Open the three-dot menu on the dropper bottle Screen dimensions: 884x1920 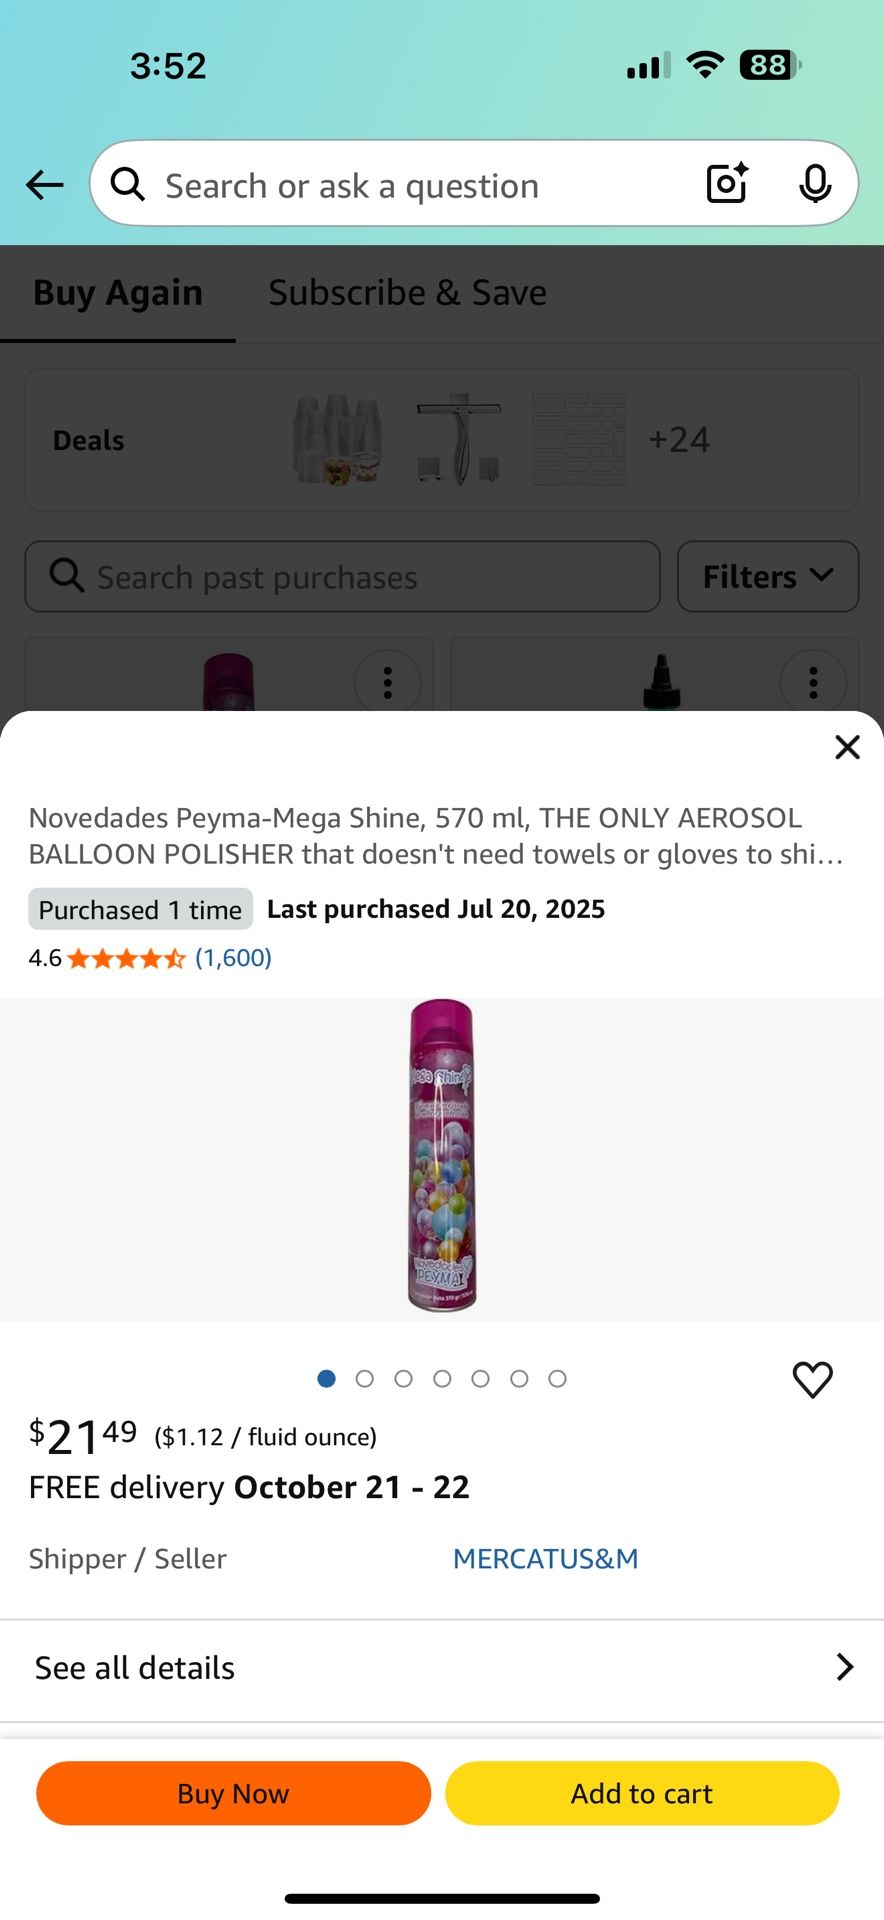[813, 682]
